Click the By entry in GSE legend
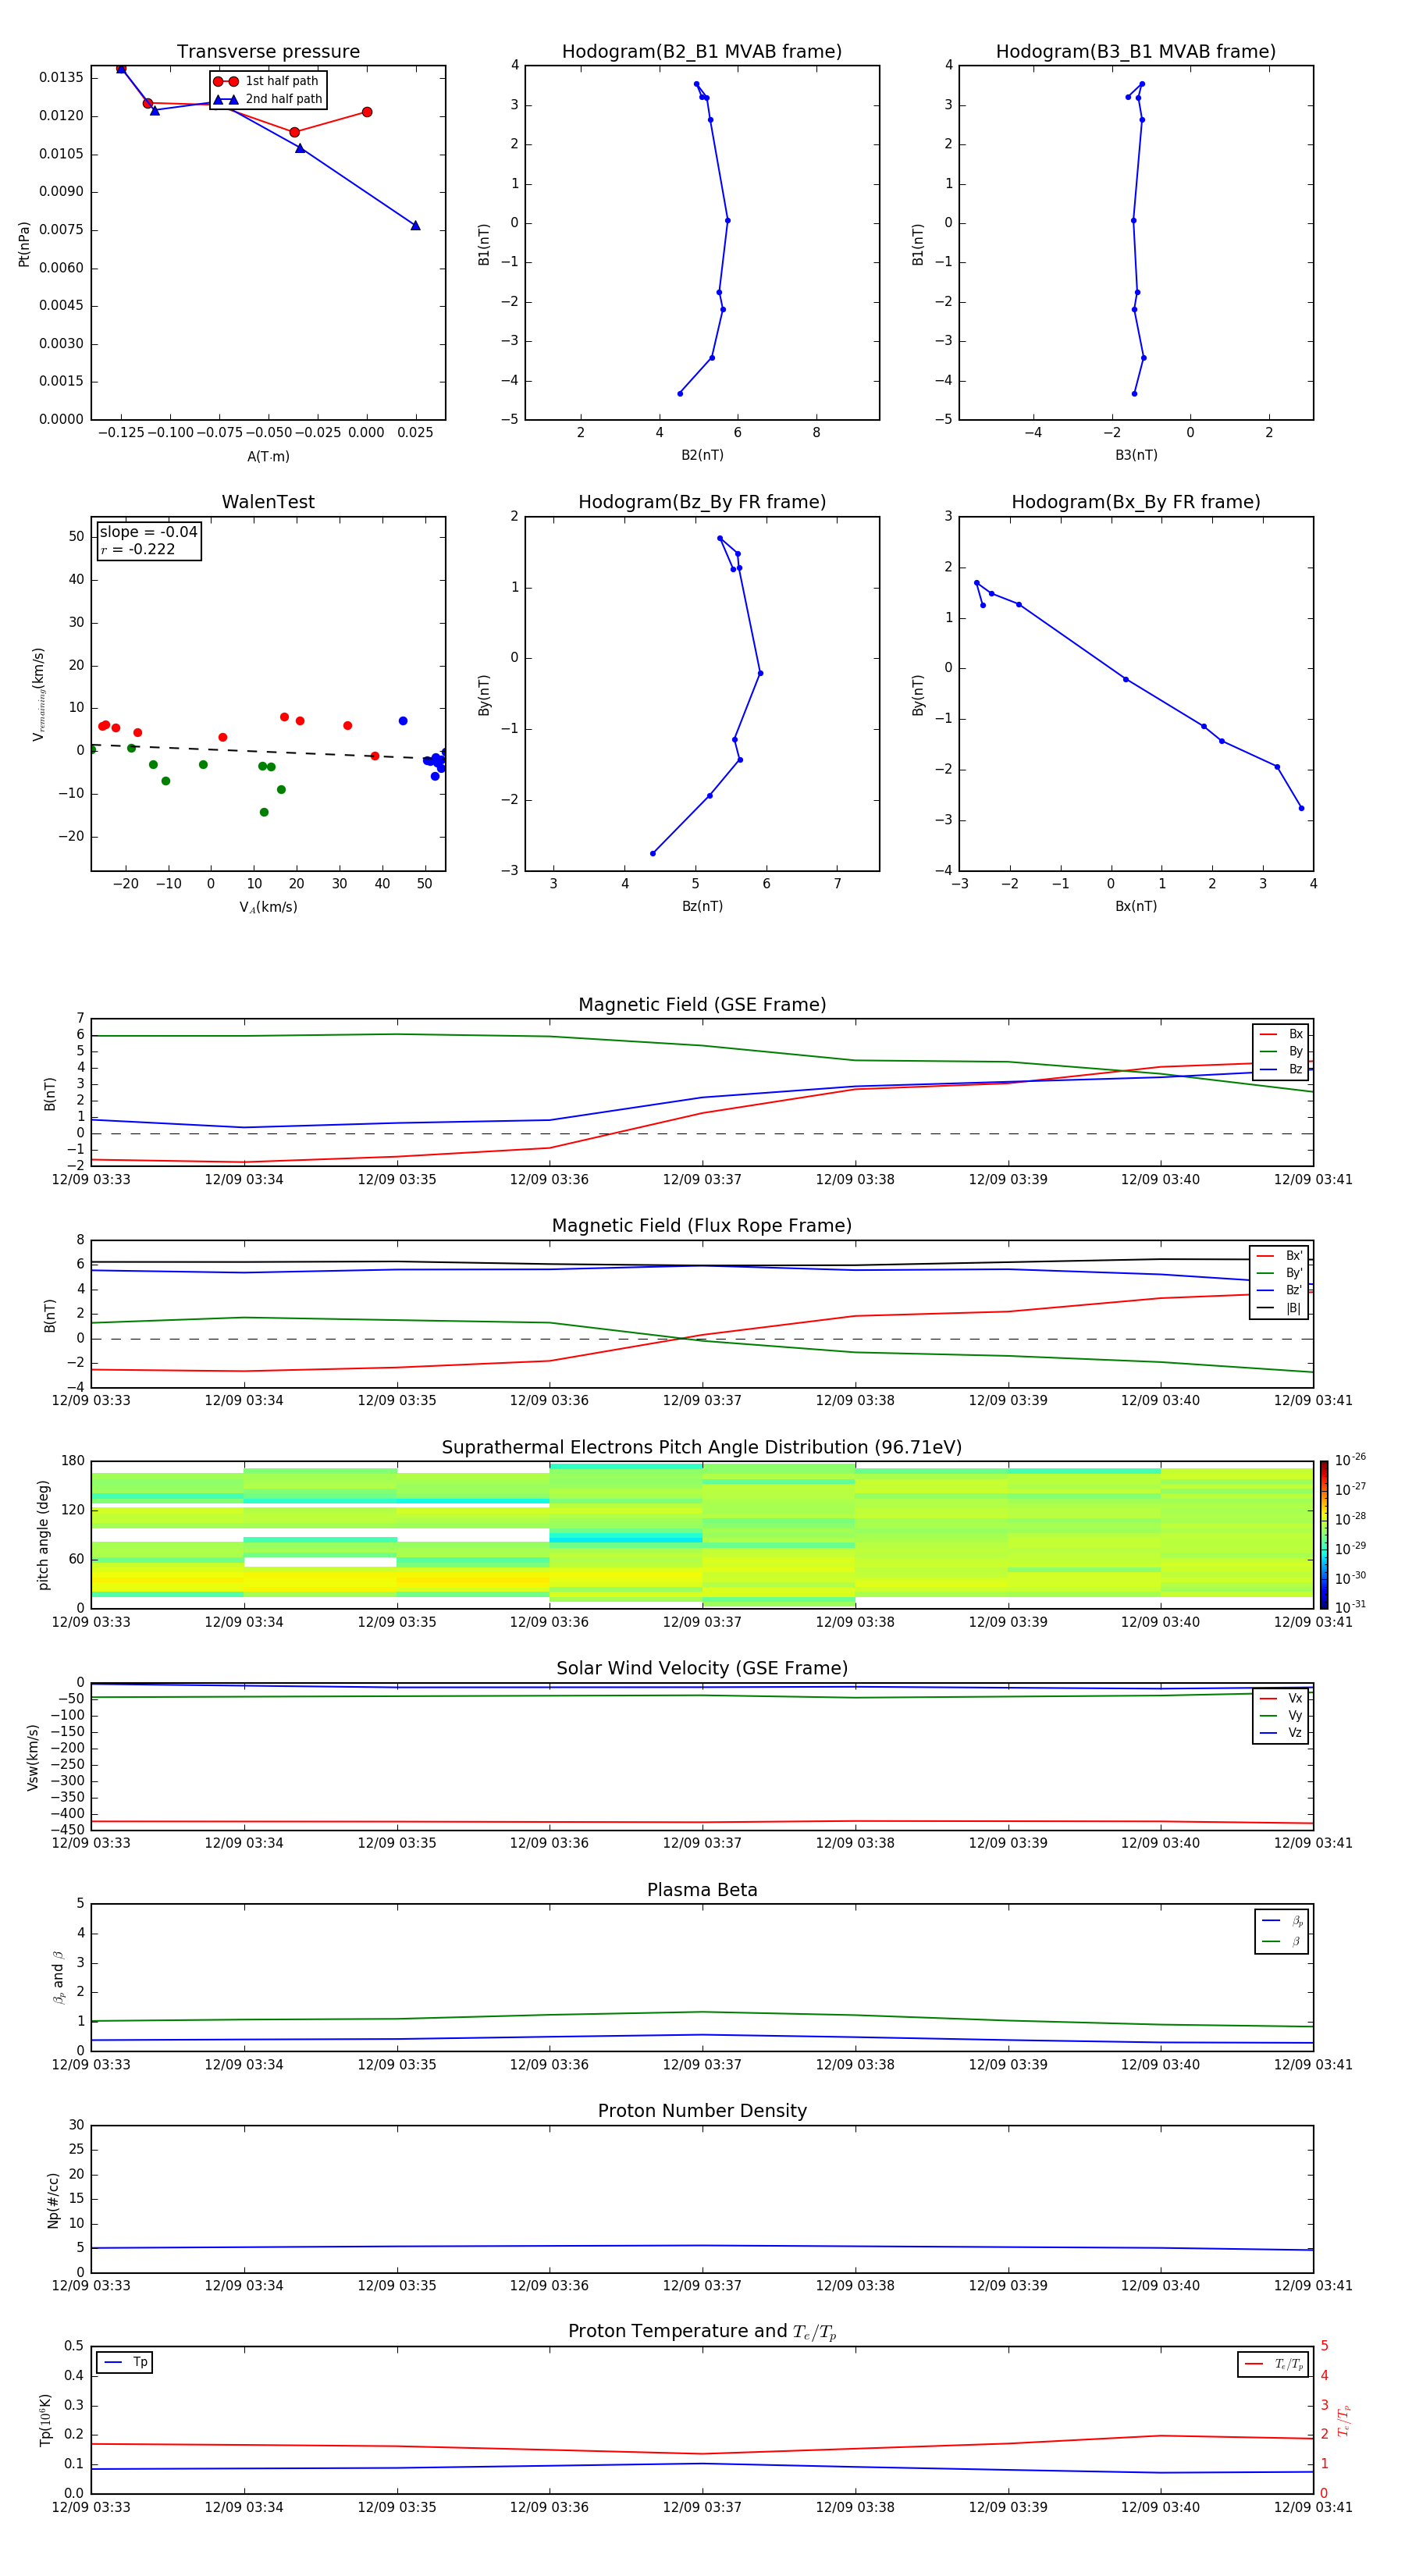Image resolution: width=1405 pixels, height=2576 pixels. coord(1281,1051)
